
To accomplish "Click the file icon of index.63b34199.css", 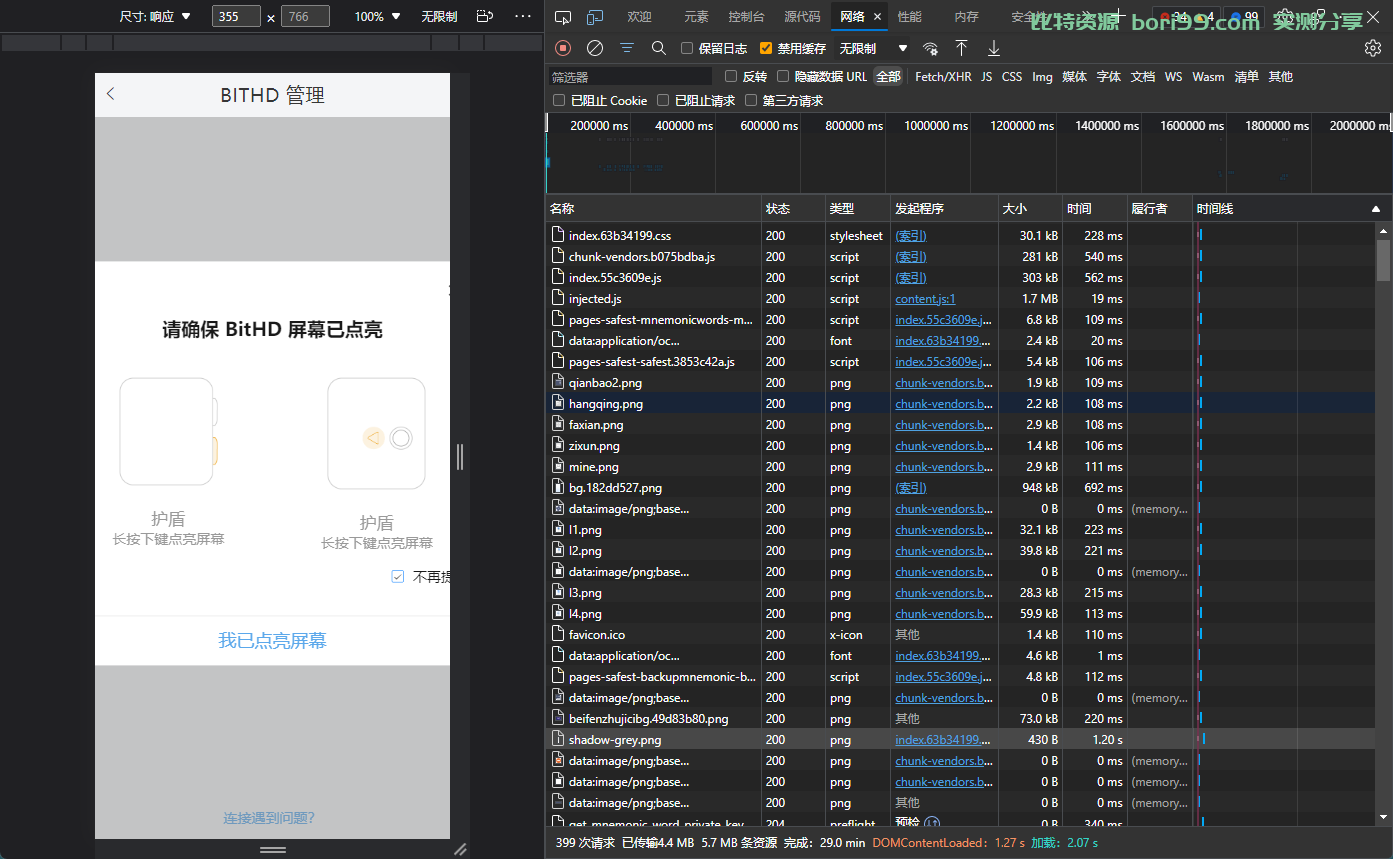I will [558, 236].
